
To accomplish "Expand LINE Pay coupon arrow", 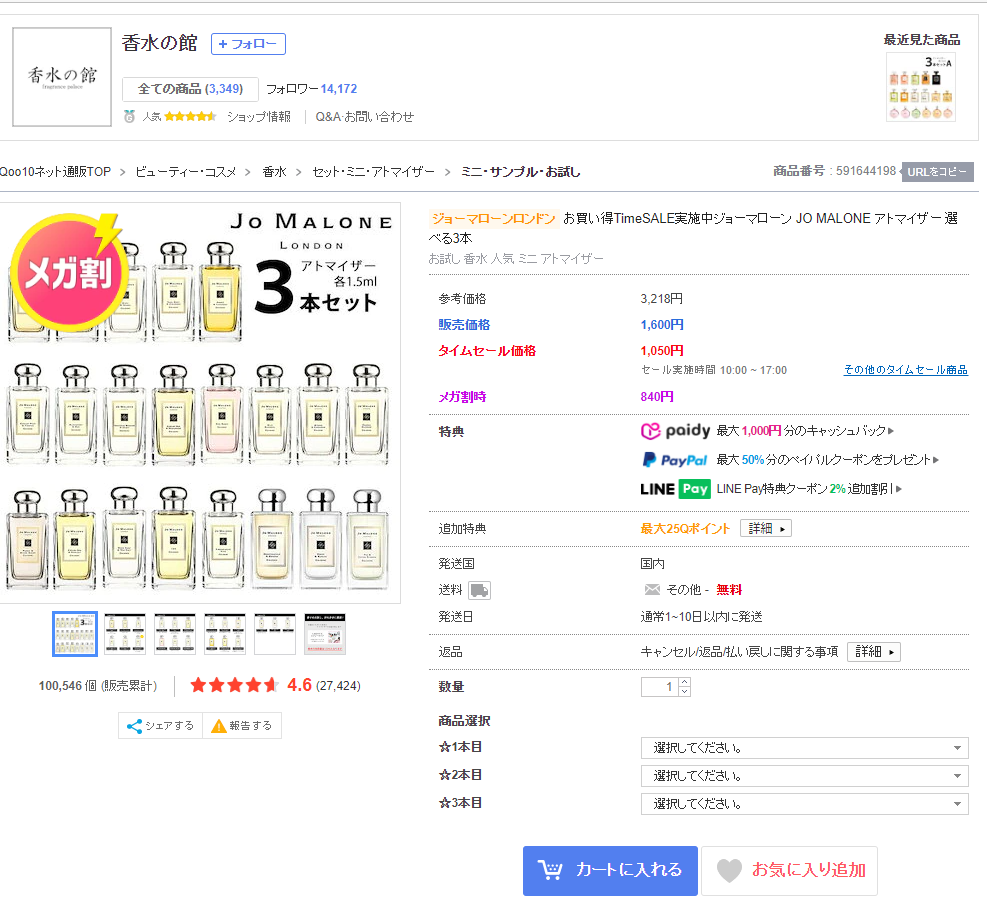I will (899, 489).
